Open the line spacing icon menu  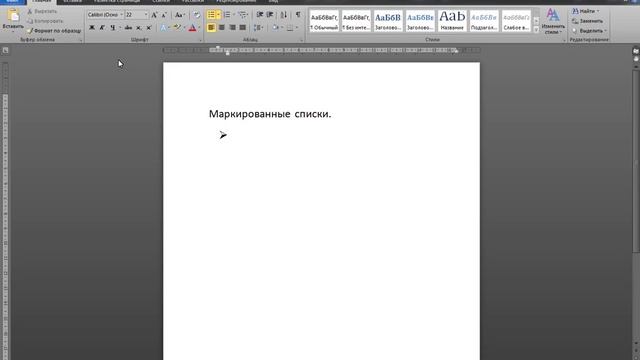click(x=258, y=28)
